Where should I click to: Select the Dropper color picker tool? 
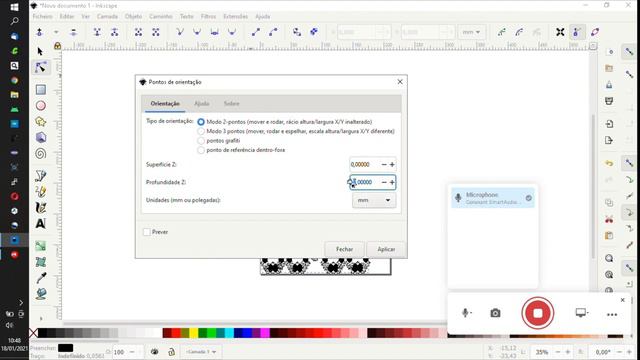click(x=40, y=278)
